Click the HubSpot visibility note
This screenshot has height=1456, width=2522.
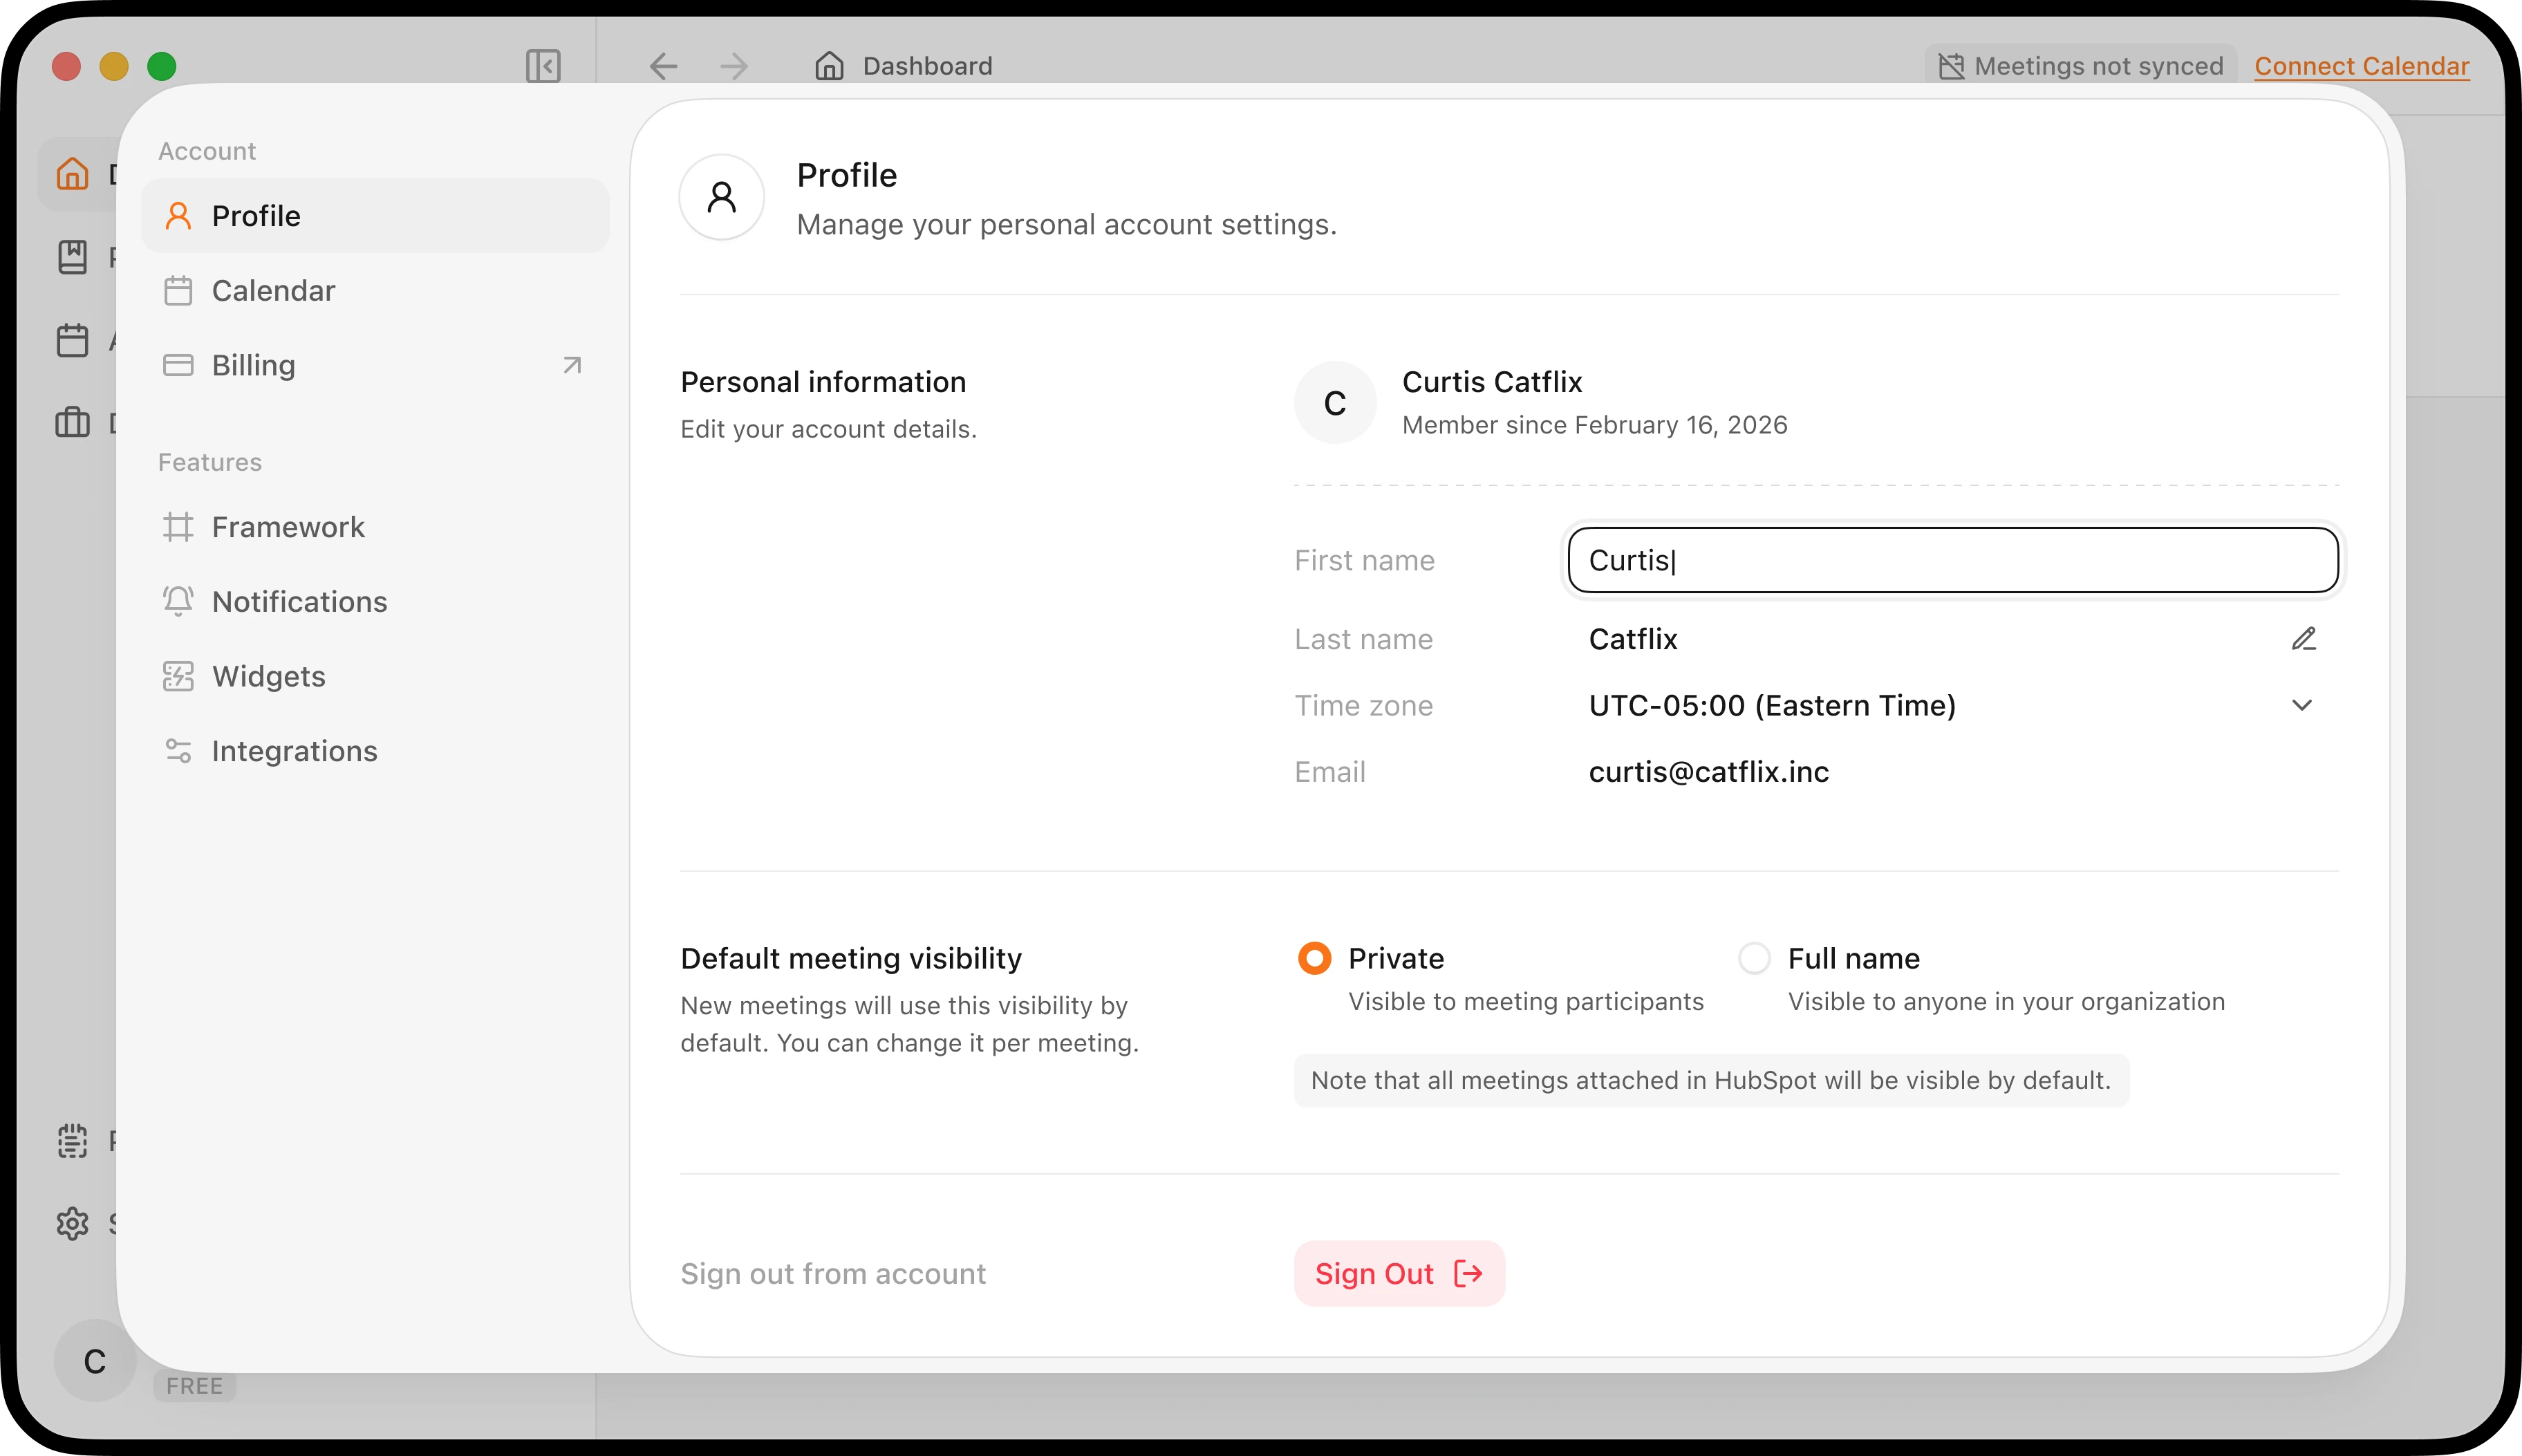coord(1711,1081)
